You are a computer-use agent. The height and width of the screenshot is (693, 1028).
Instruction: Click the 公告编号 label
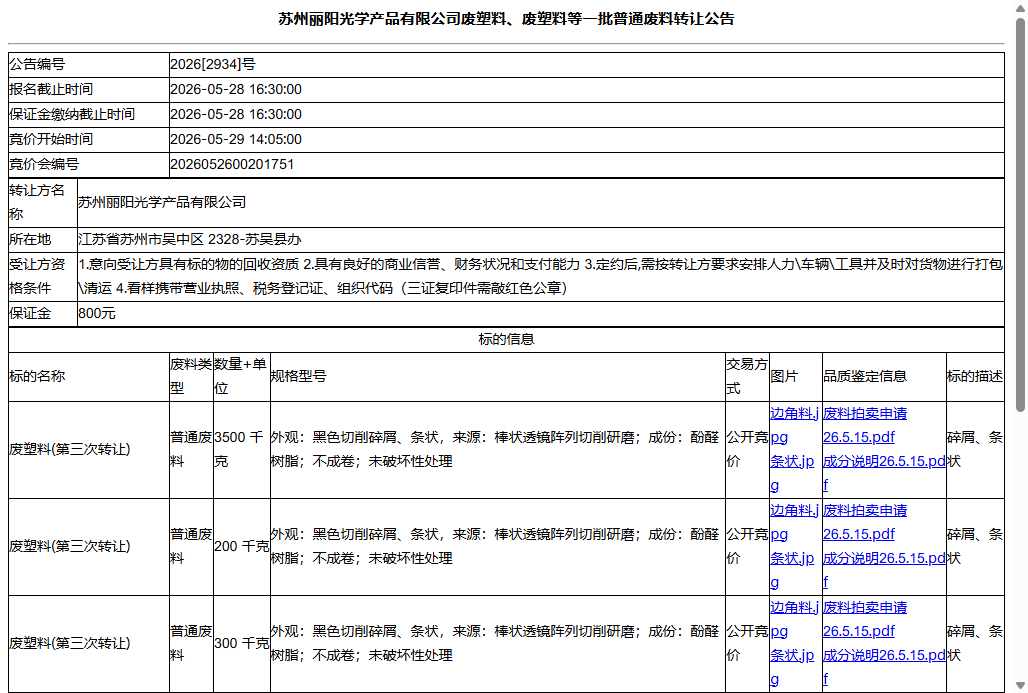click(x=37, y=64)
